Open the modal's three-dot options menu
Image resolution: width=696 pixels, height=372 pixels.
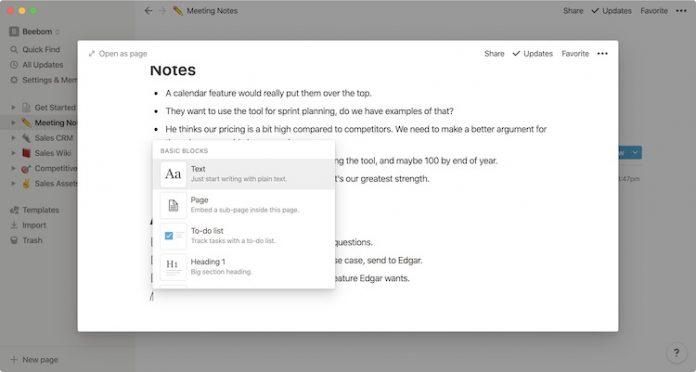602,54
